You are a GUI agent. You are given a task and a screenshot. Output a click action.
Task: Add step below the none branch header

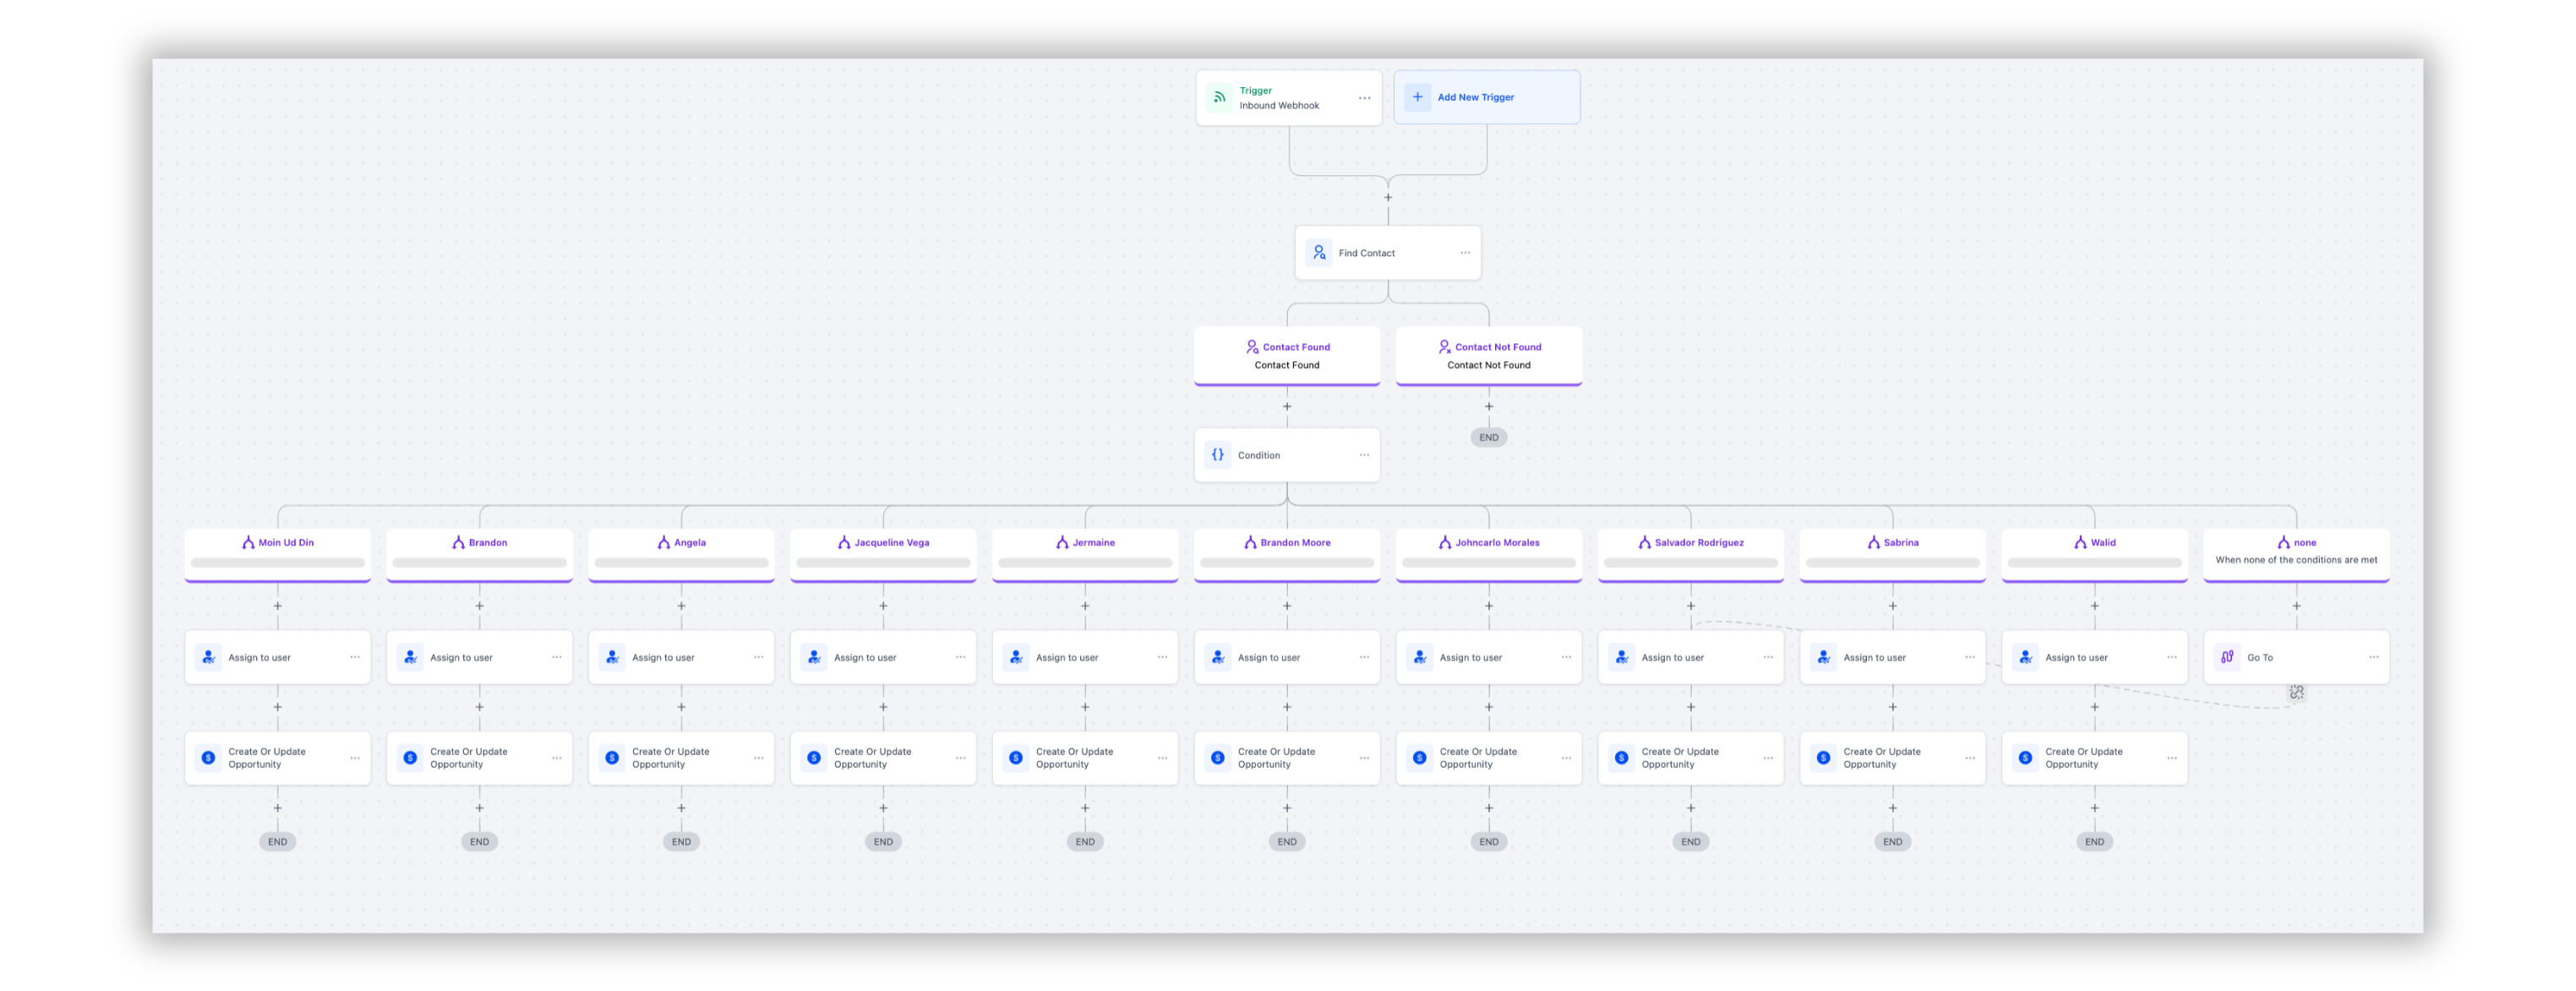tap(2296, 606)
